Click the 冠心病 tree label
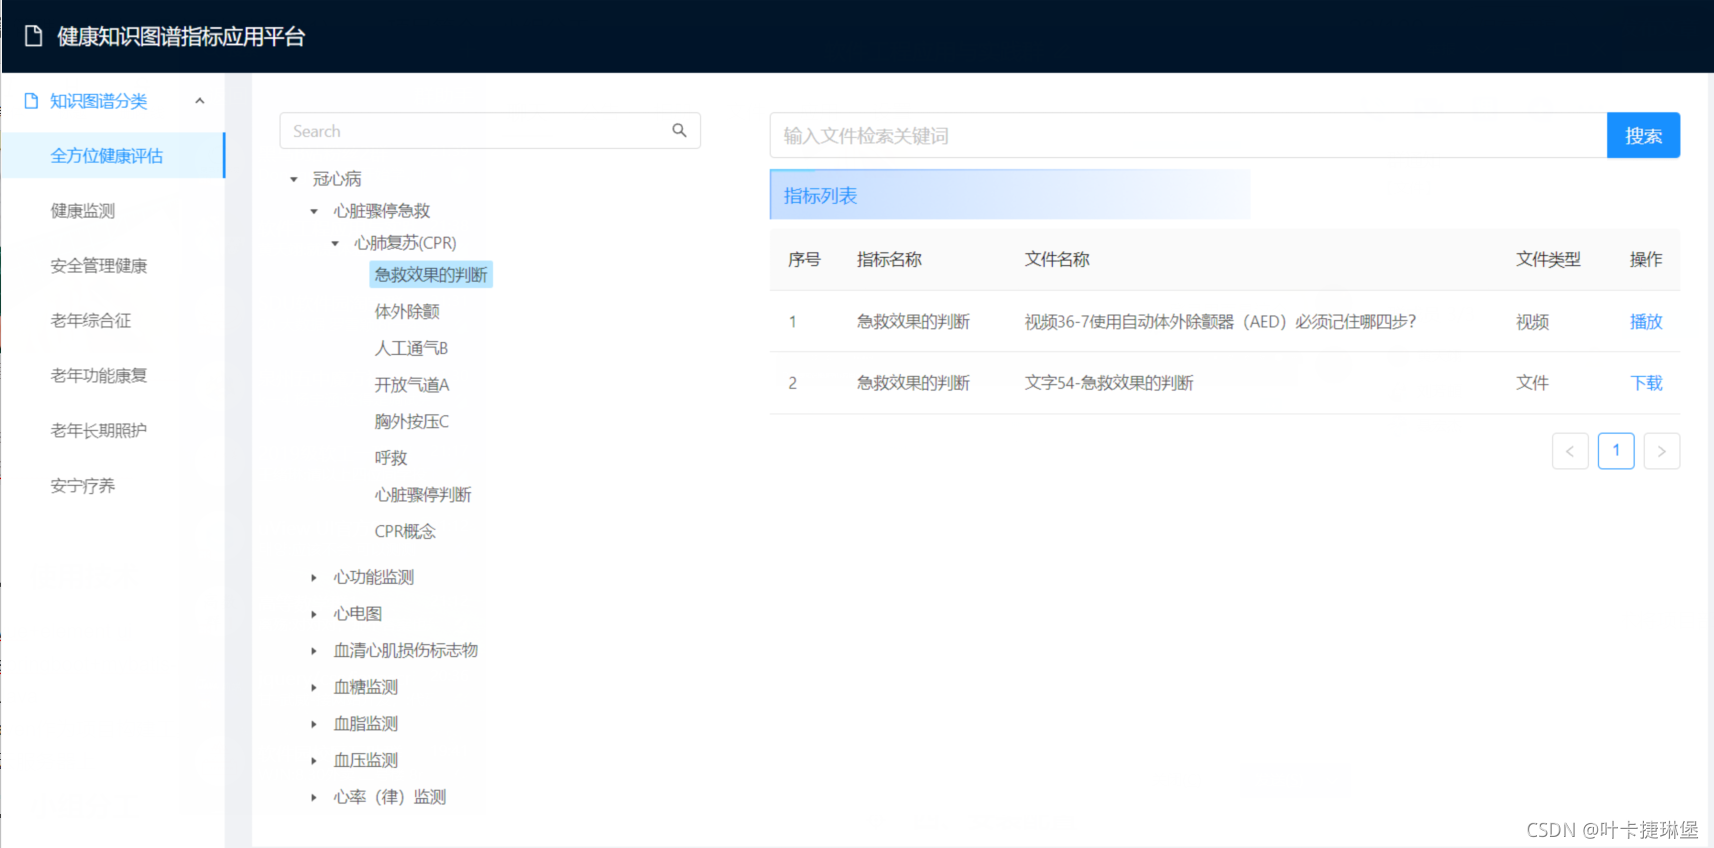 (x=337, y=179)
